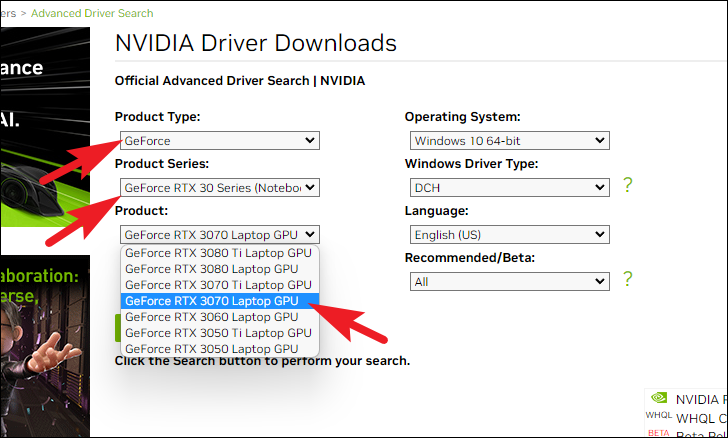The width and height of the screenshot is (728, 438).
Task: Click the BETA legend label
Action: pos(659,433)
